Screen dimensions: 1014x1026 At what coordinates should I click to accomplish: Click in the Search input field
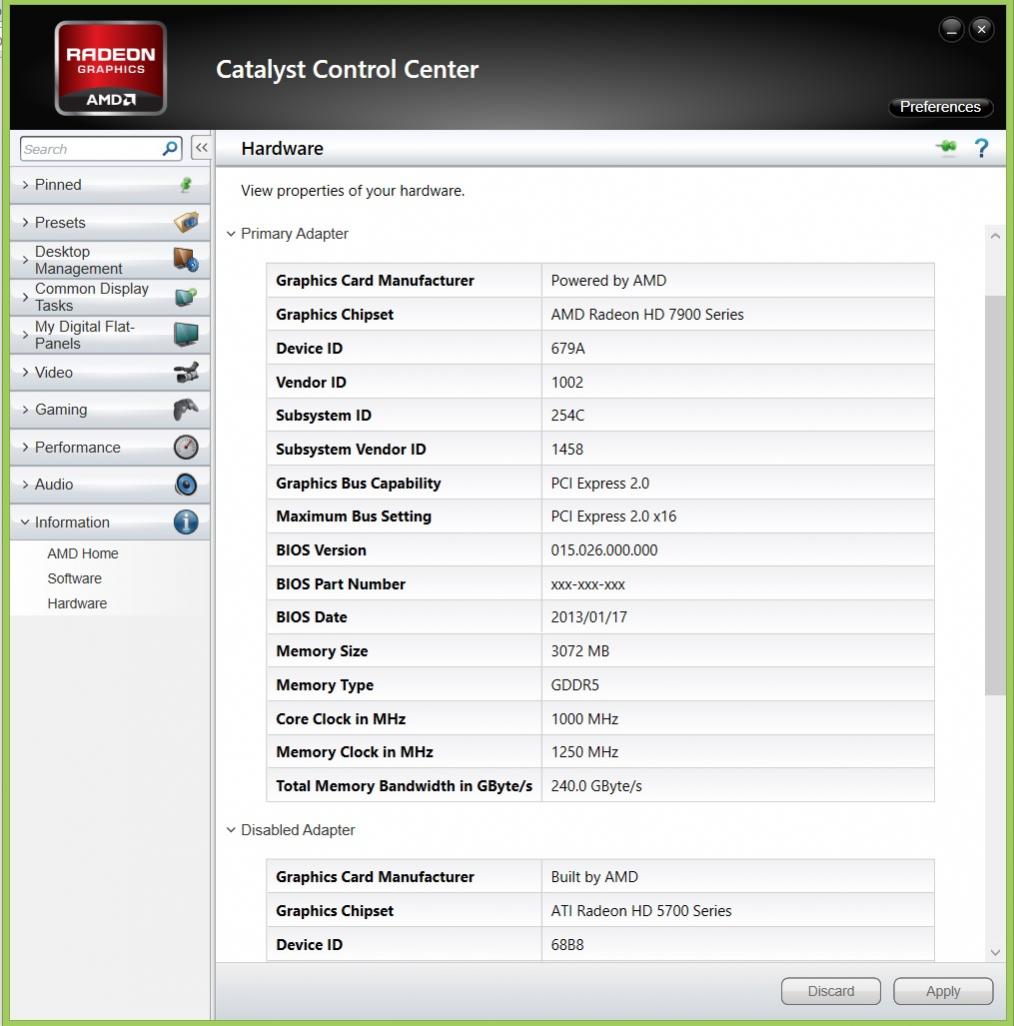pos(90,149)
